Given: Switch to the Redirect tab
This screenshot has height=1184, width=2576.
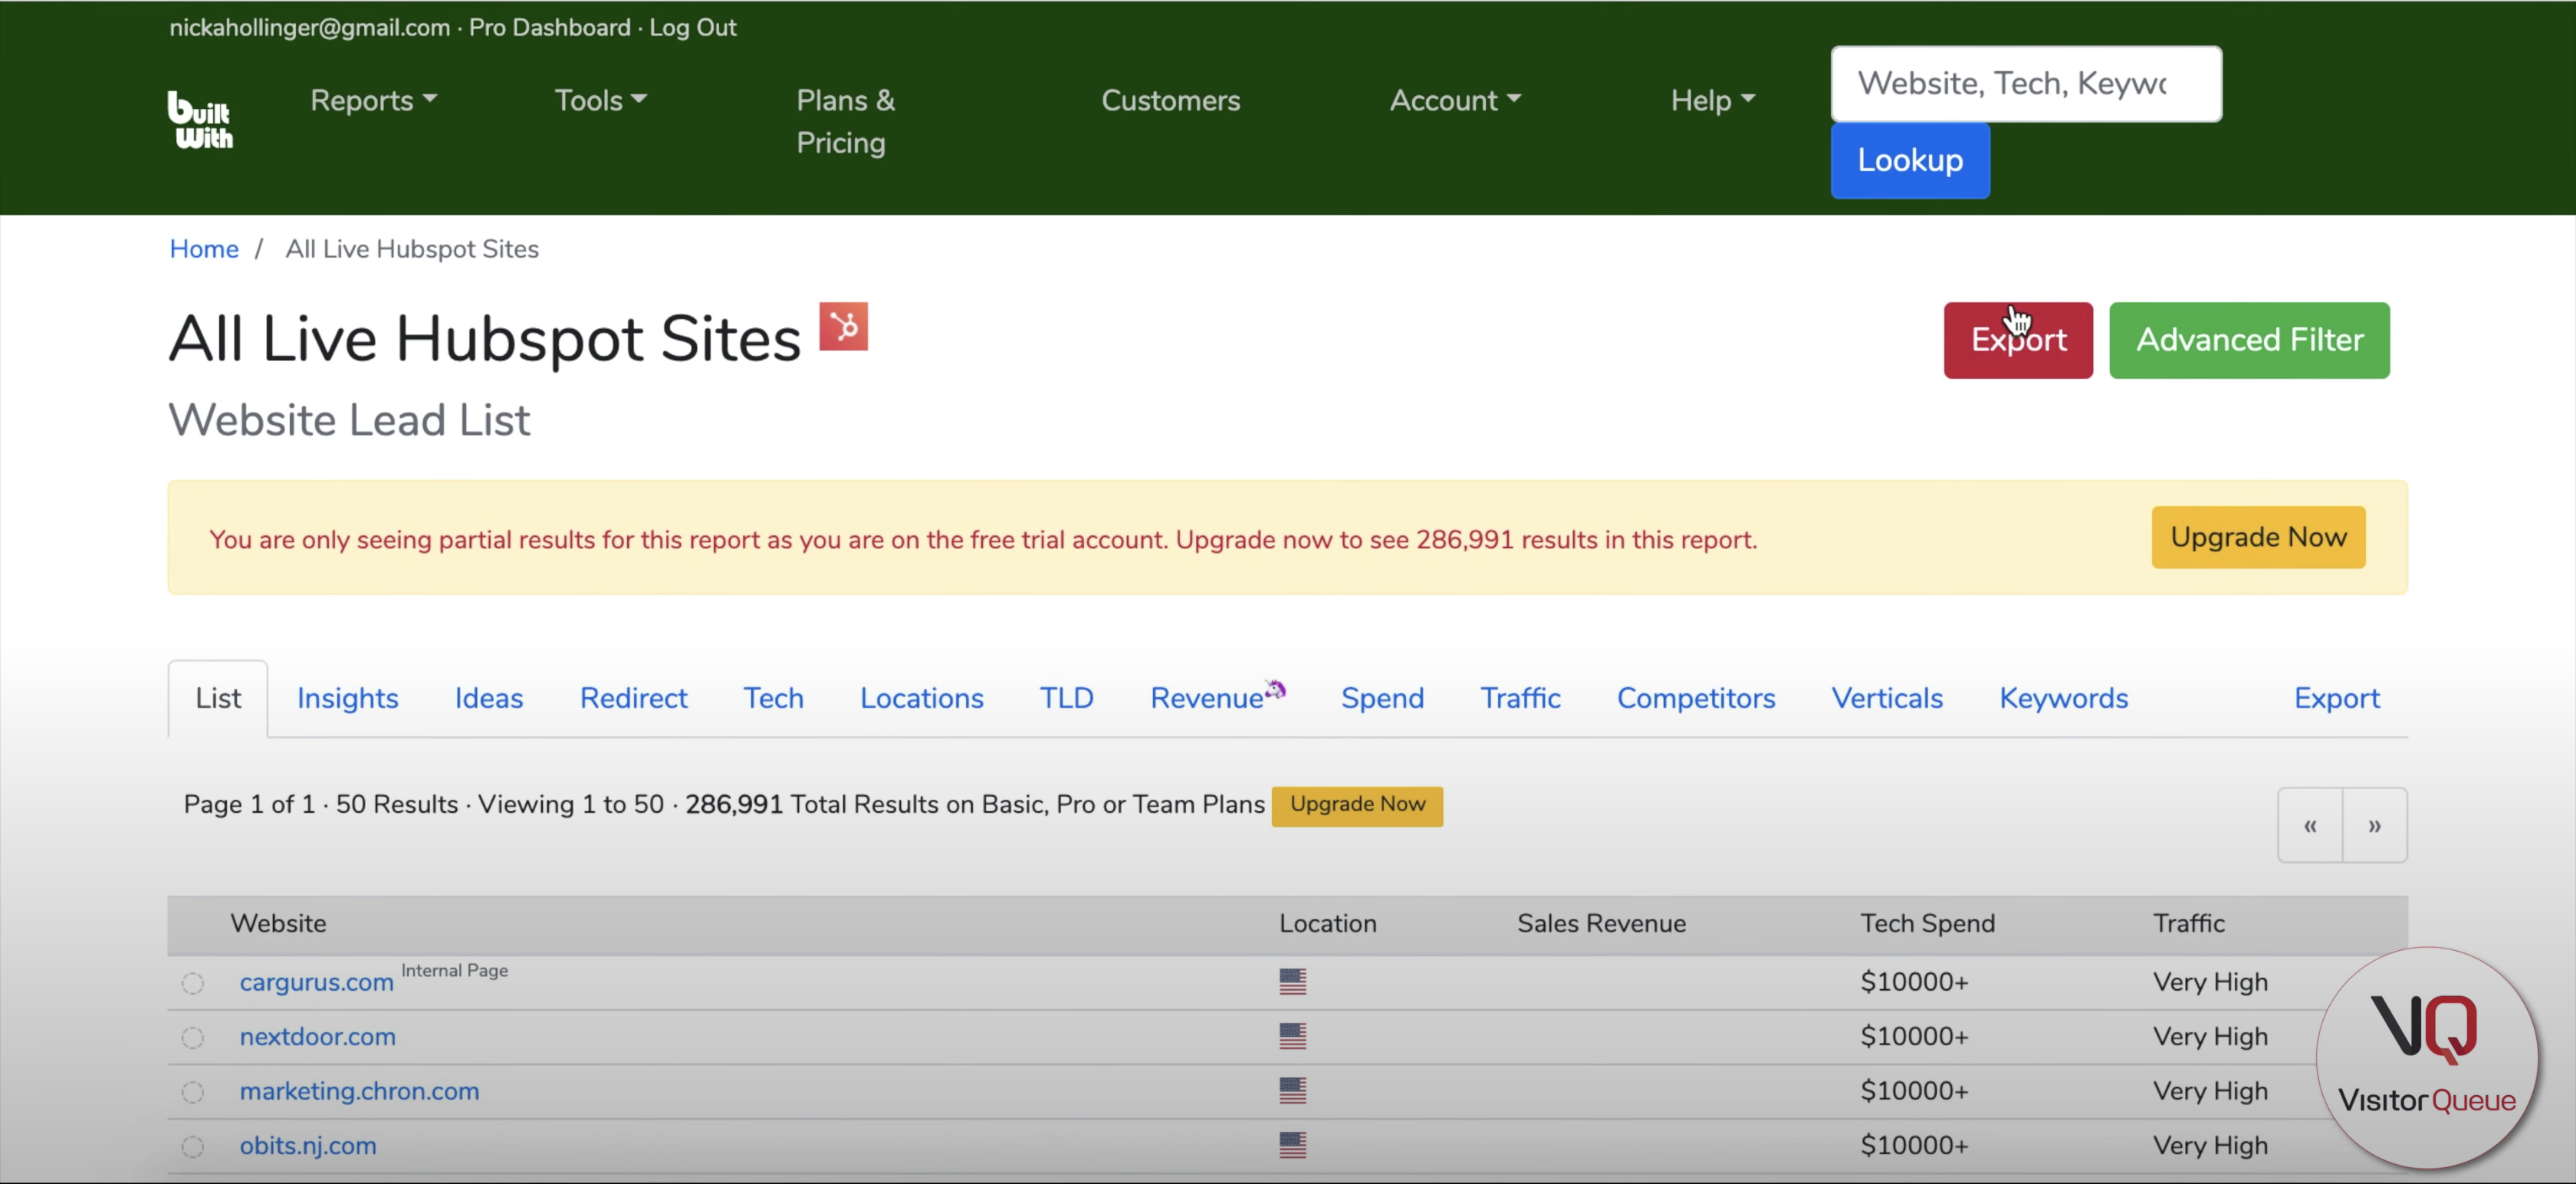Looking at the screenshot, I should (633, 698).
